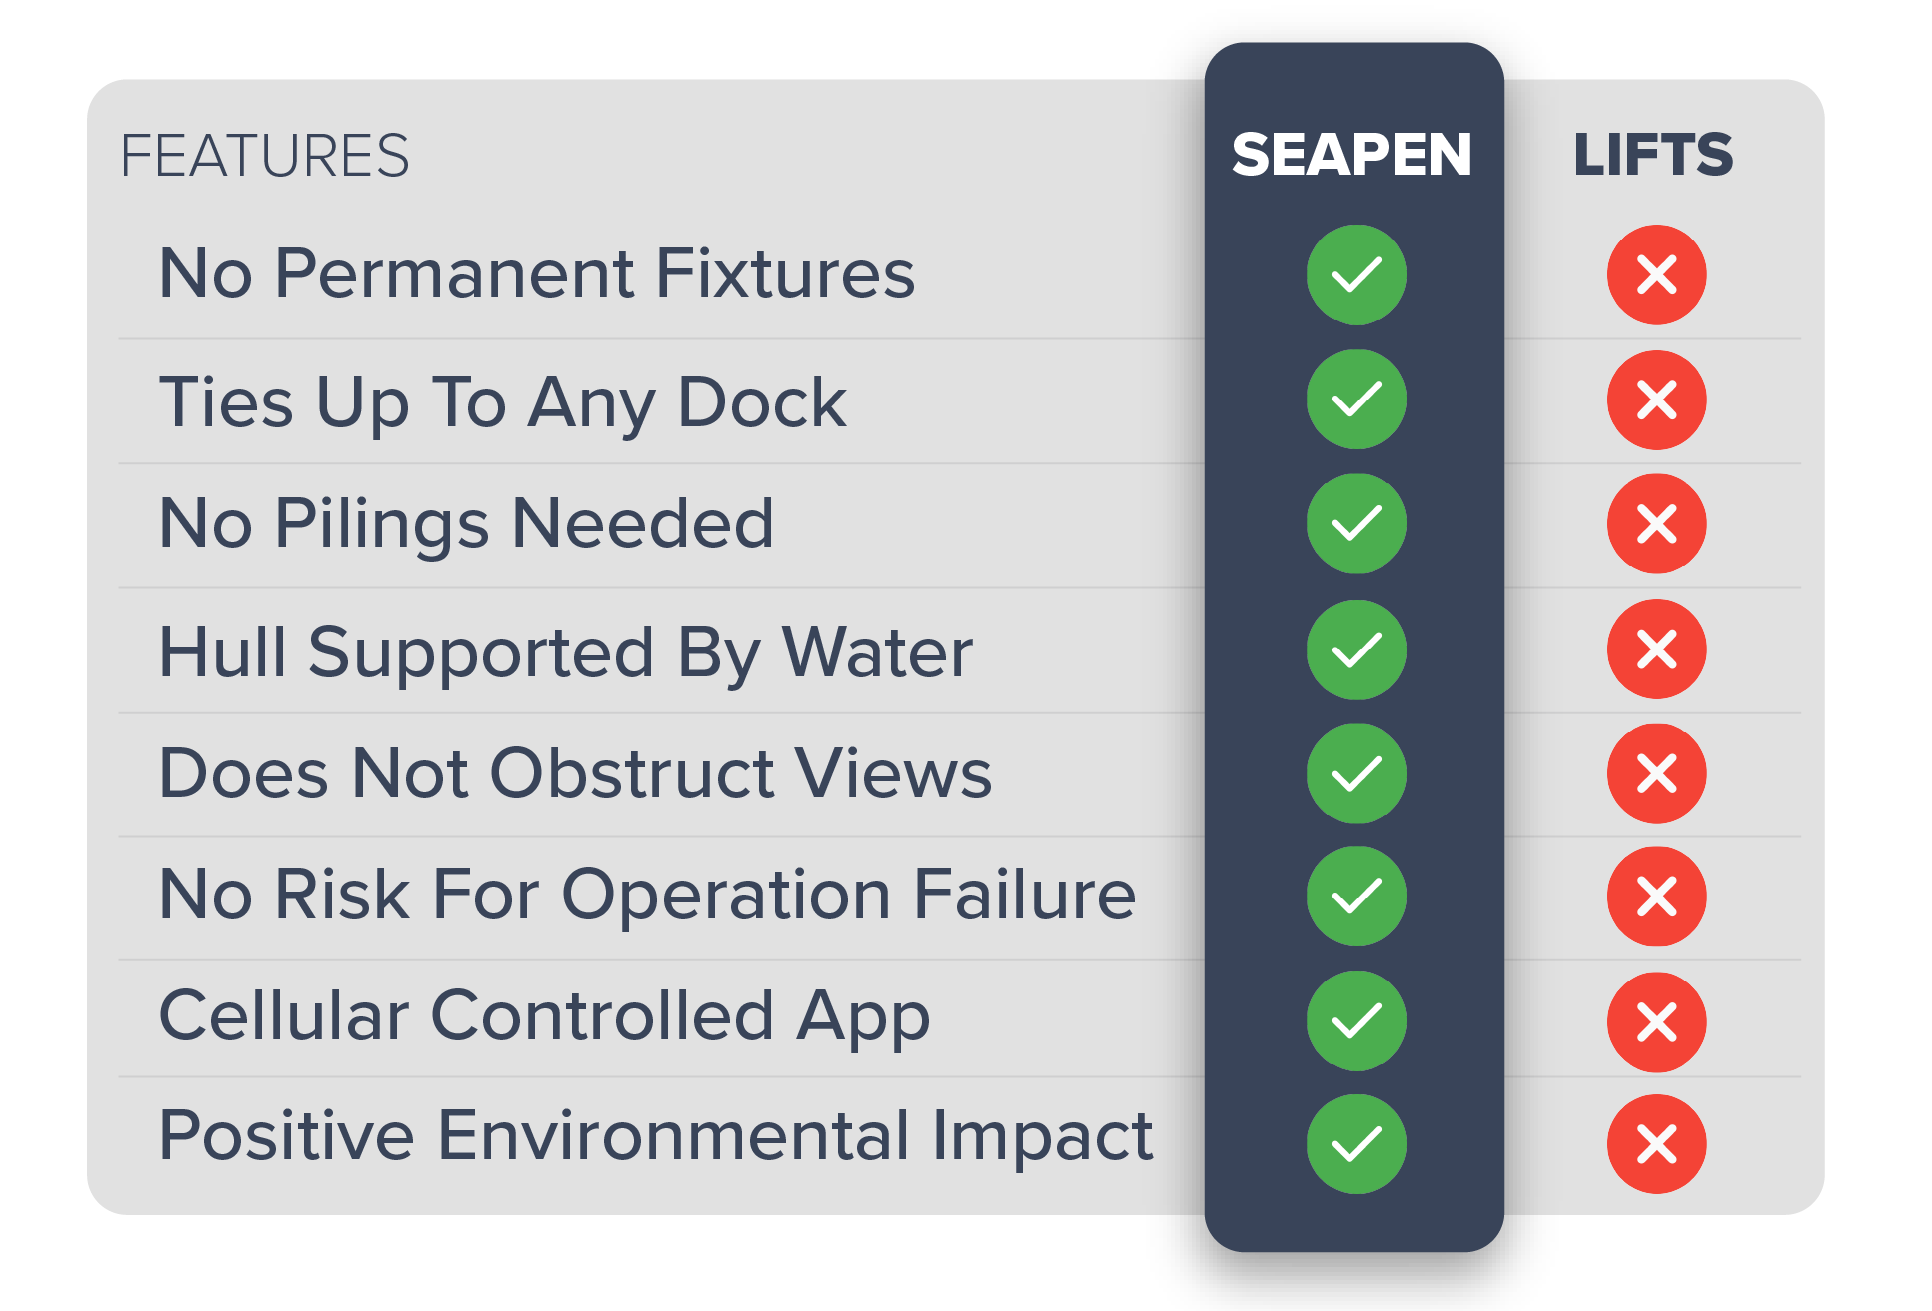Click SEAPEN checkmark for No Risk For Operation Failure
This screenshot has height=1311, width=1932.
(x=1356, y=896)
